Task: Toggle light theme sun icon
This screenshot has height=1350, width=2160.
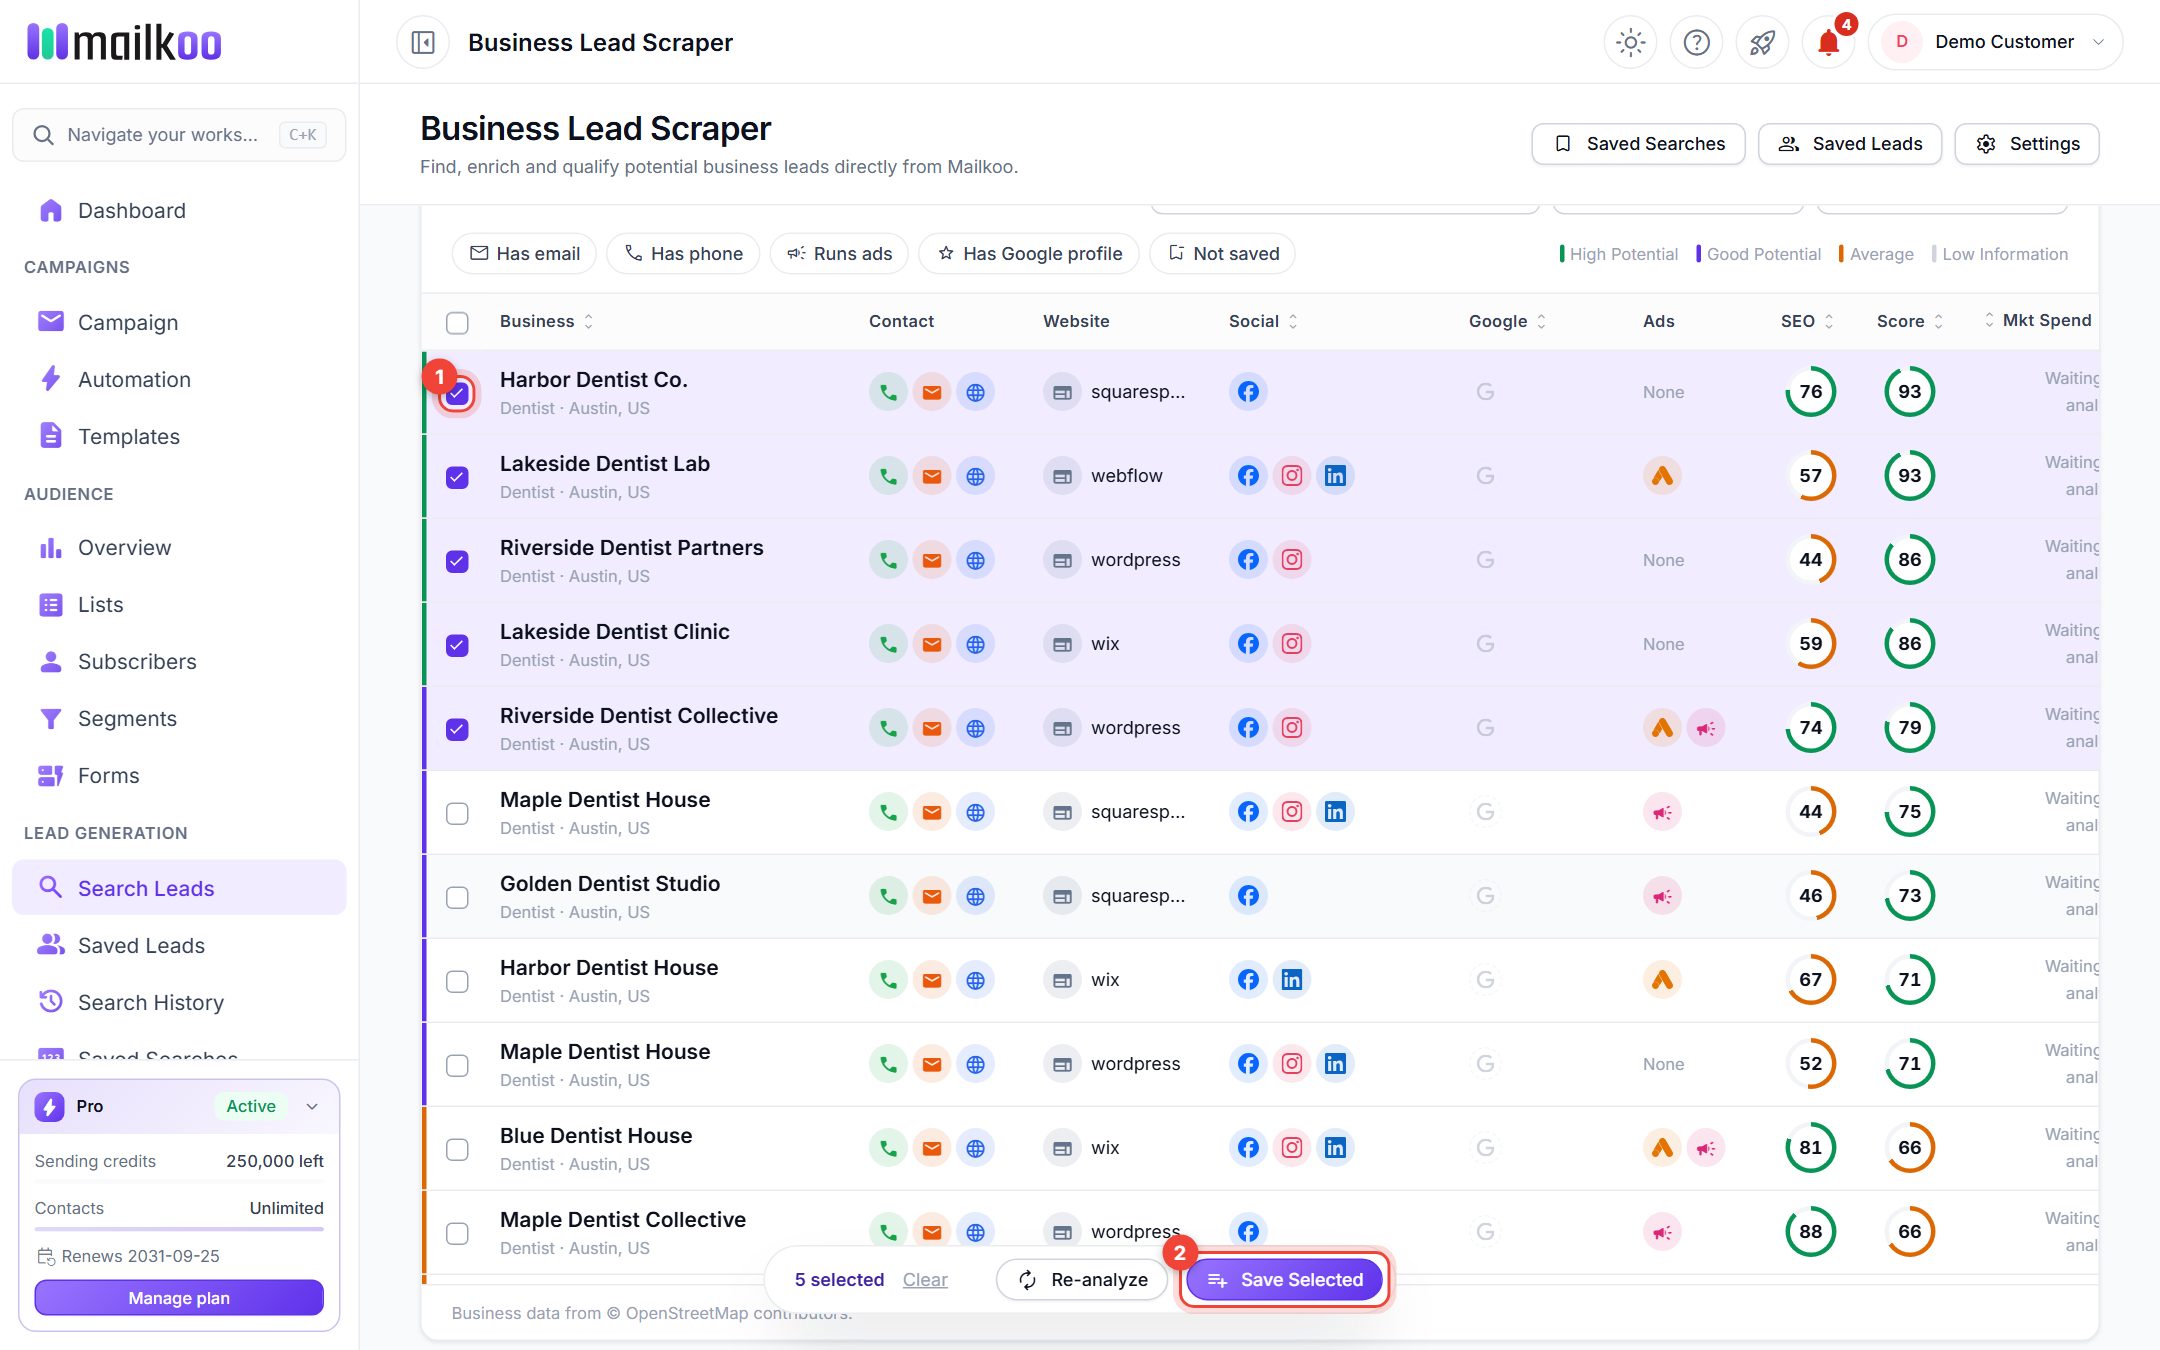Action: [x=1630, y=42]
